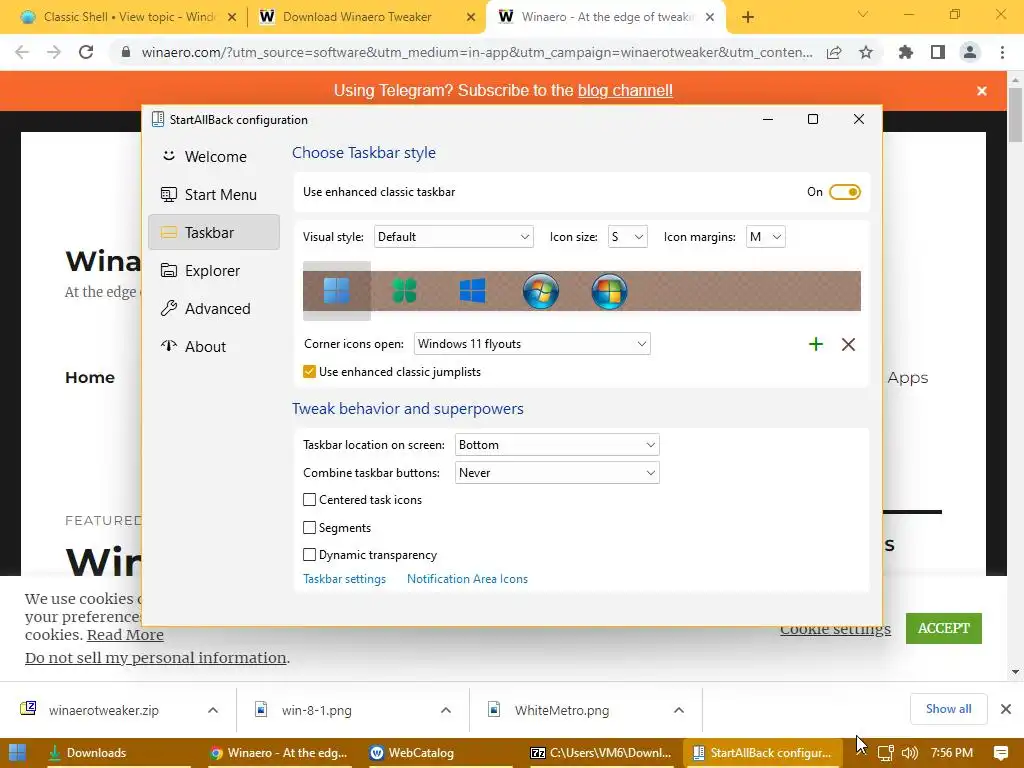Click the 7:56 PM clock
Screen dimensions: 1024x768
[x=952, y=753]
